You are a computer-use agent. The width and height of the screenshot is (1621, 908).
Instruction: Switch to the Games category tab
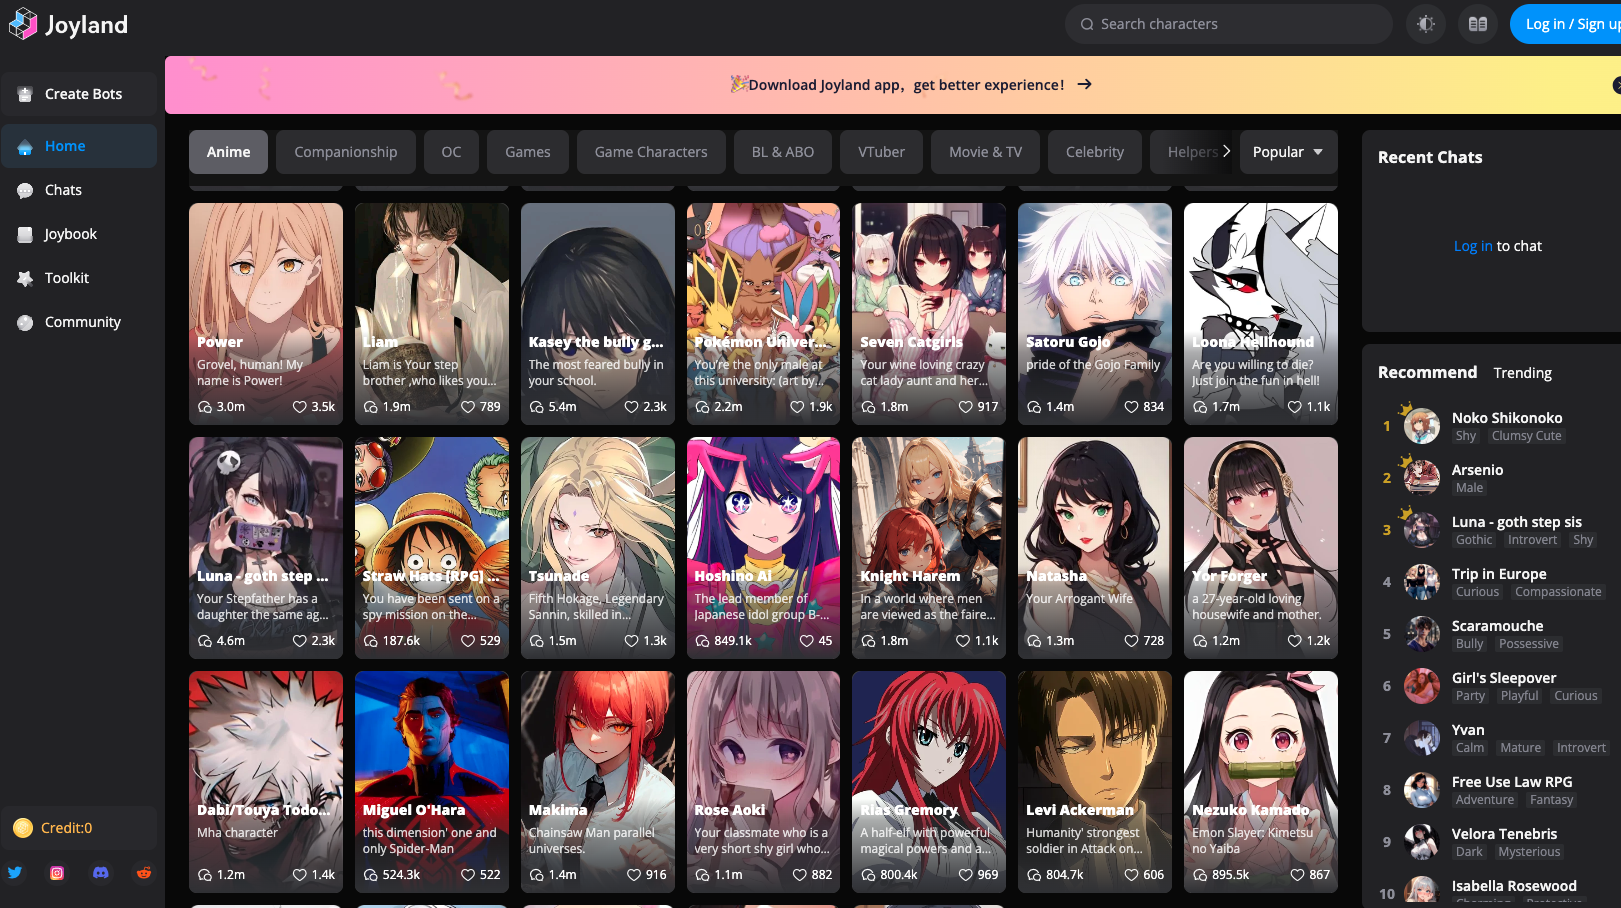click(528, 152)
